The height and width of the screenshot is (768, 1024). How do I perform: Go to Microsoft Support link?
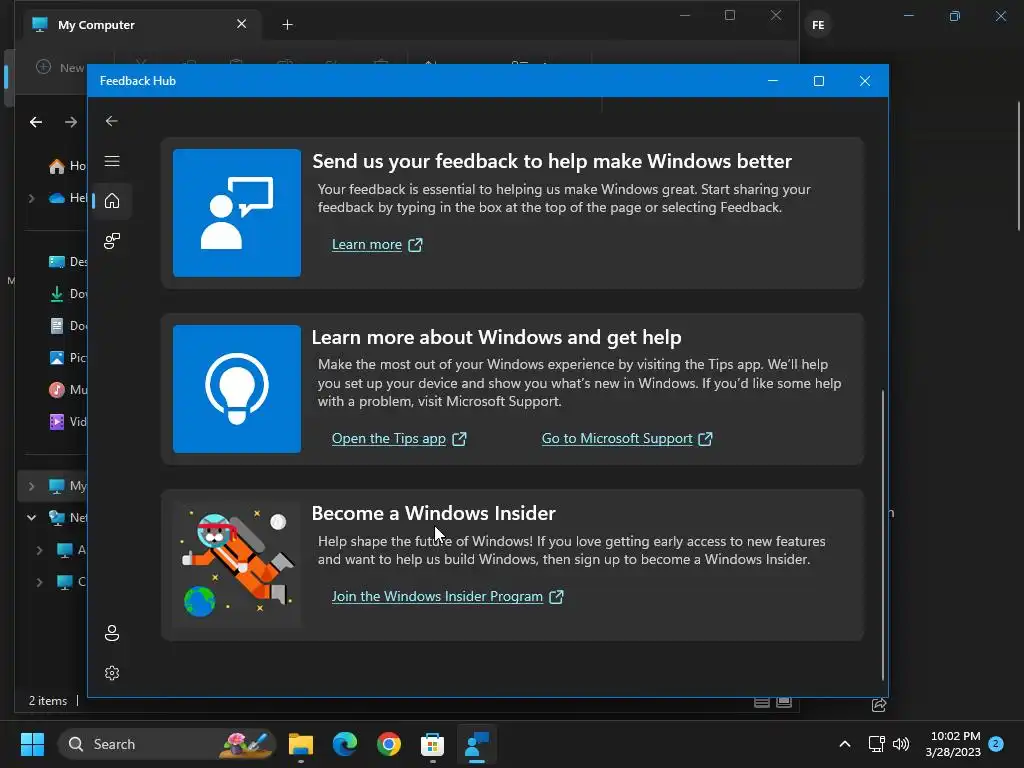click(x=617, y=438)
